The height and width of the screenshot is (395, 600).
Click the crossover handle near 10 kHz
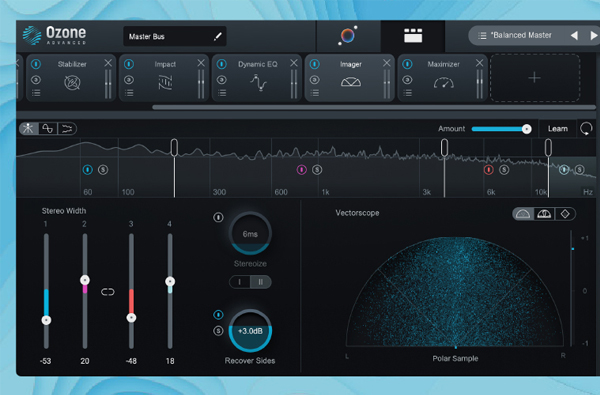[x=548, y=148]
